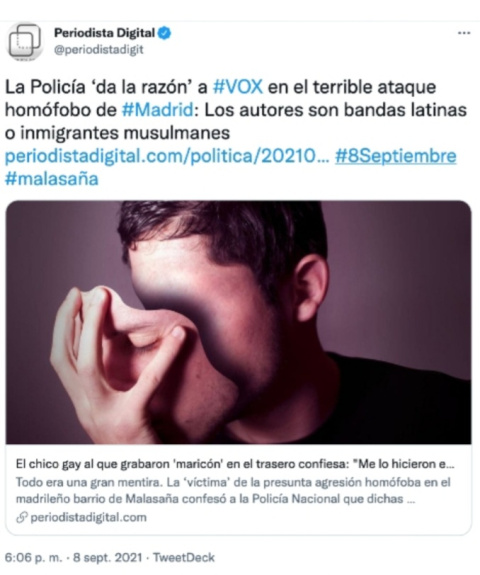The height and width of the screenshot is (575, 480).
Task: Click the link chain icon in card
Action: 22,518
